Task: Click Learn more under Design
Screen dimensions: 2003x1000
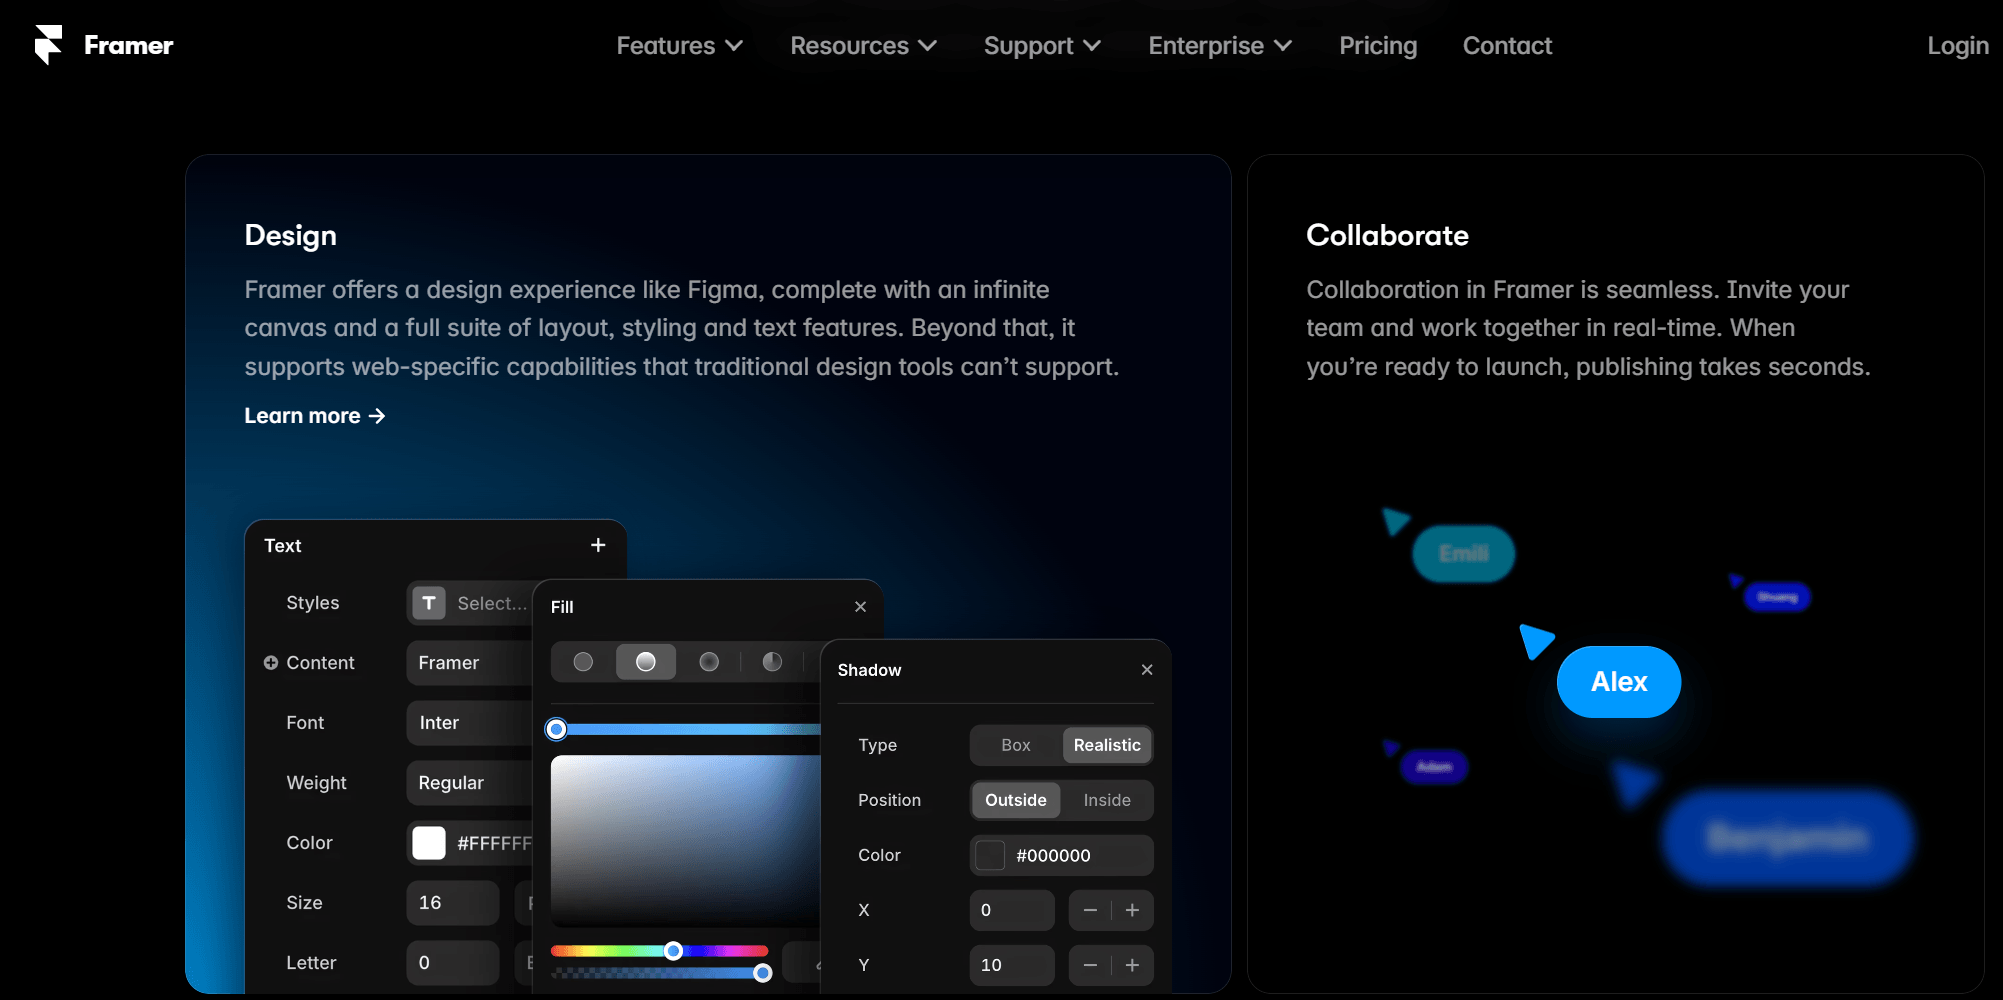Action: [x=315, y=416]
